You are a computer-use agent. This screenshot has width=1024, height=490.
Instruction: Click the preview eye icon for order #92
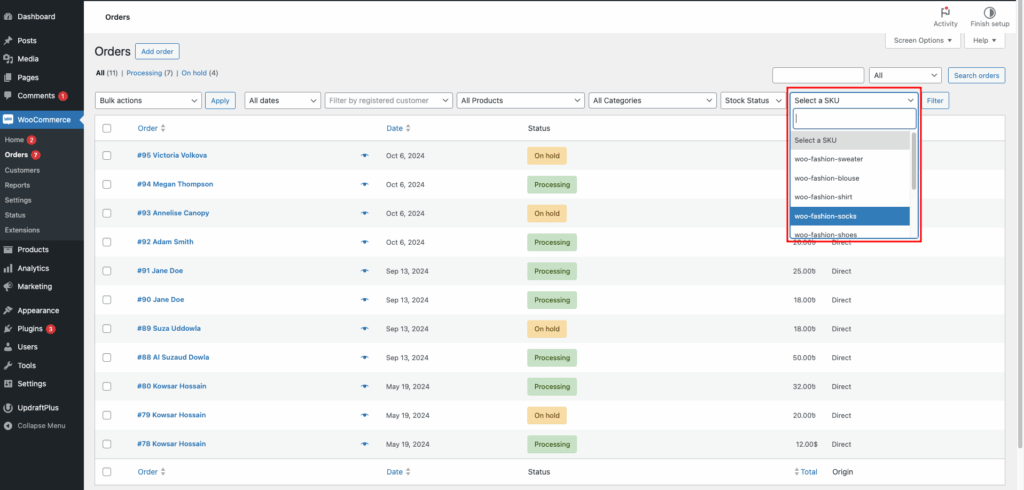point(364,242)
